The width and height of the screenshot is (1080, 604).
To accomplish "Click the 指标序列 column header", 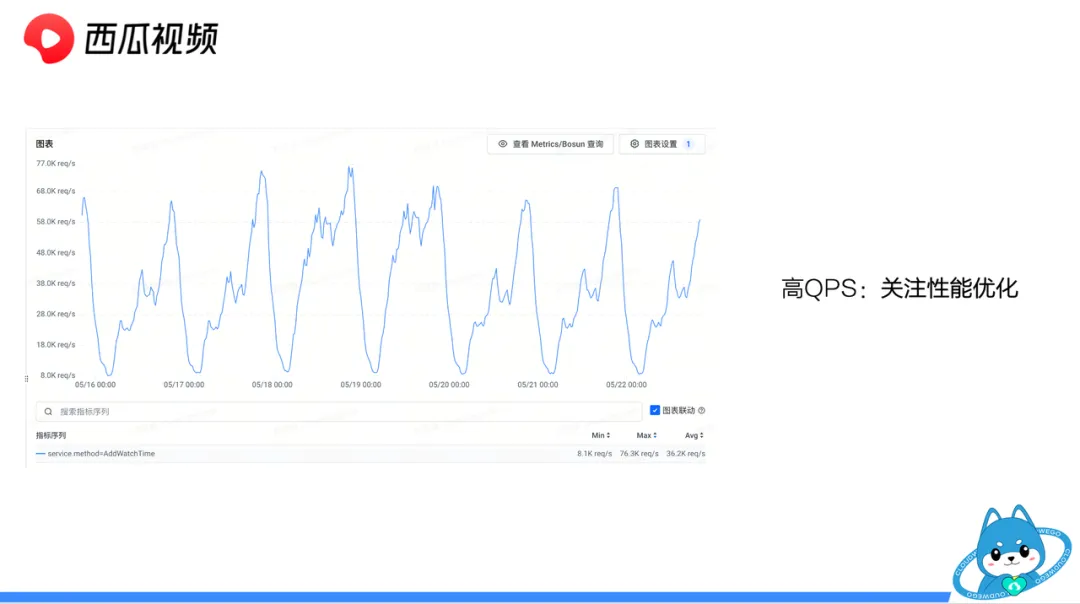I will pos(51,435).
